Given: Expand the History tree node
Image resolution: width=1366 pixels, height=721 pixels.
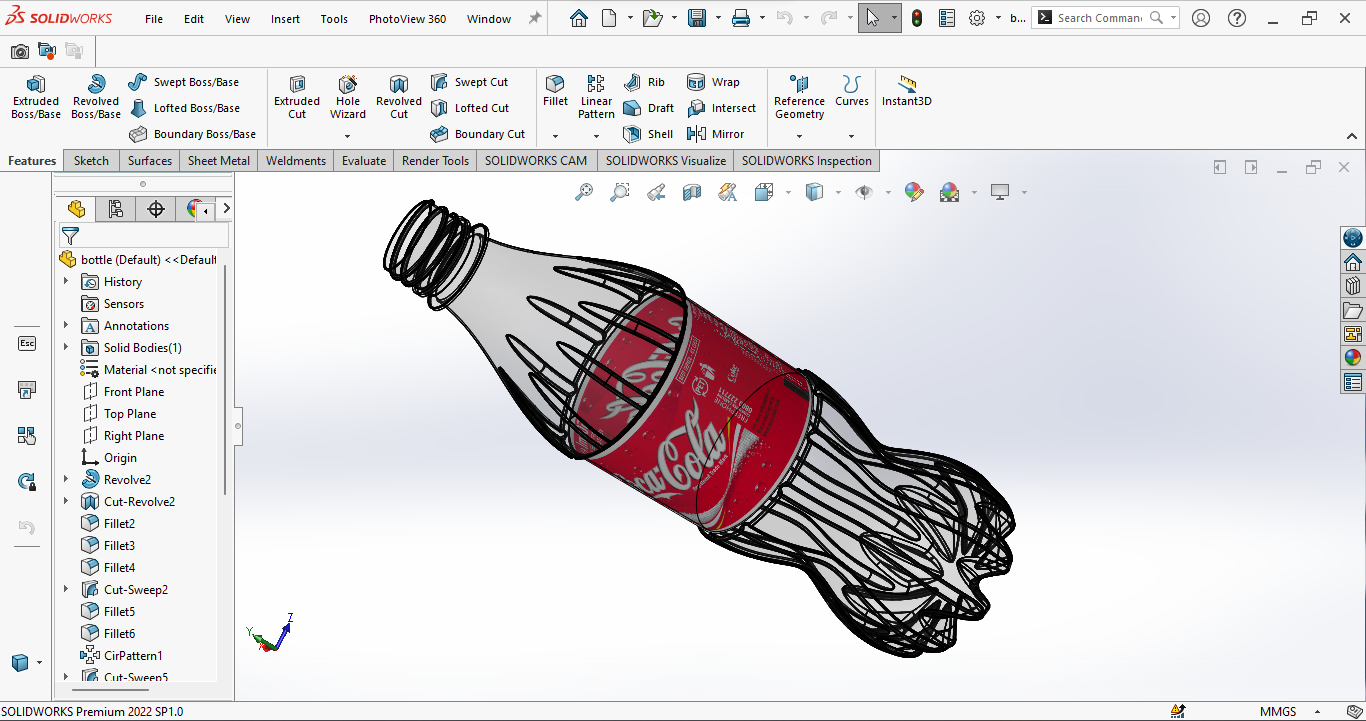Looking at the screenshot, I should tap(67, 282).
